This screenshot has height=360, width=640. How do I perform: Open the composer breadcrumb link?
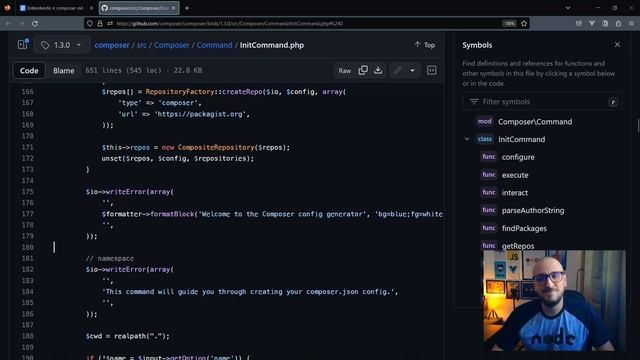tap(112, 45)
